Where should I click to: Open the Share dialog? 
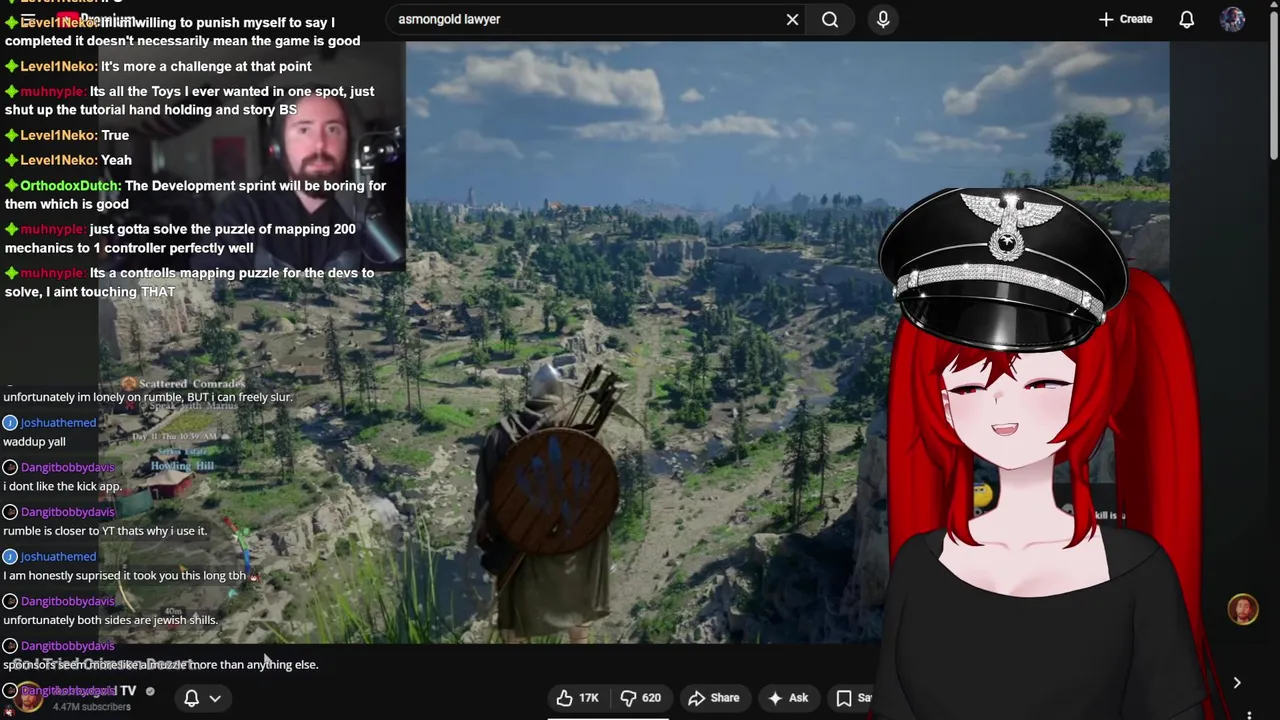pyautogui.click(x=714, y=698)
